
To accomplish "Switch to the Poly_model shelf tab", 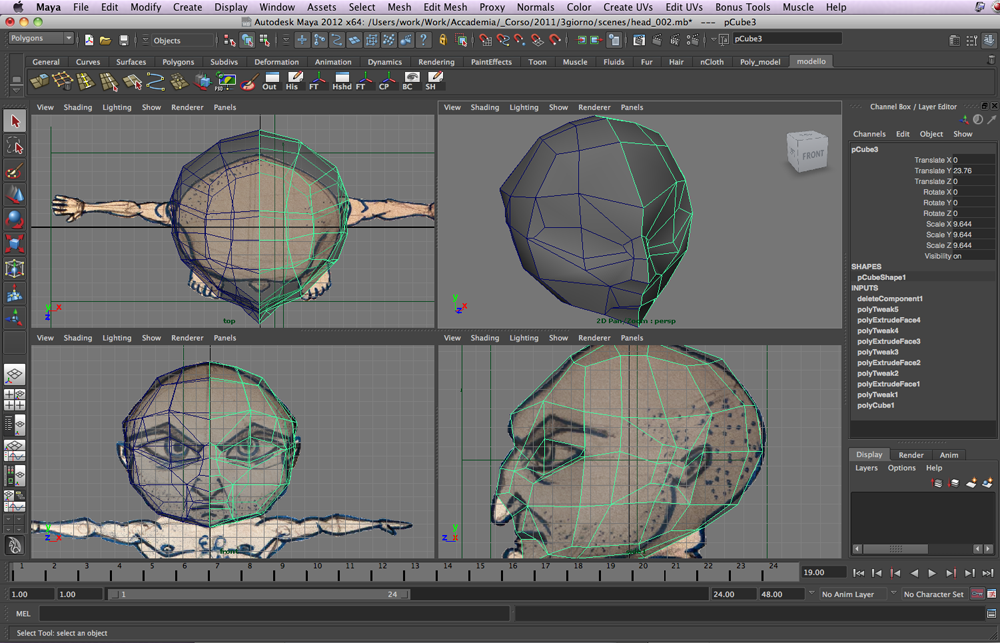I will [x=760, y=62].
